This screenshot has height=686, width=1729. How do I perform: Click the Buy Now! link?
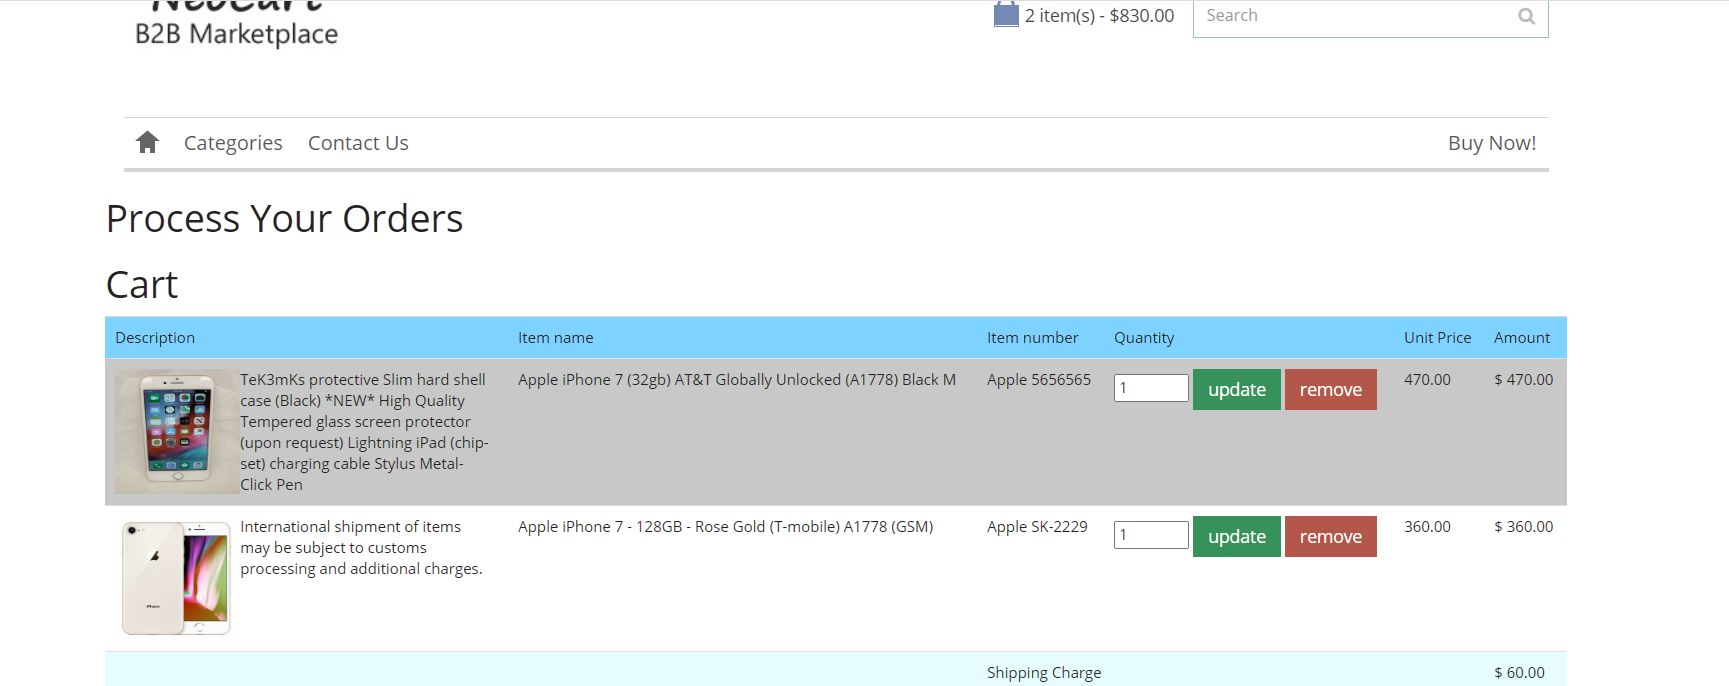(1492, 143)
